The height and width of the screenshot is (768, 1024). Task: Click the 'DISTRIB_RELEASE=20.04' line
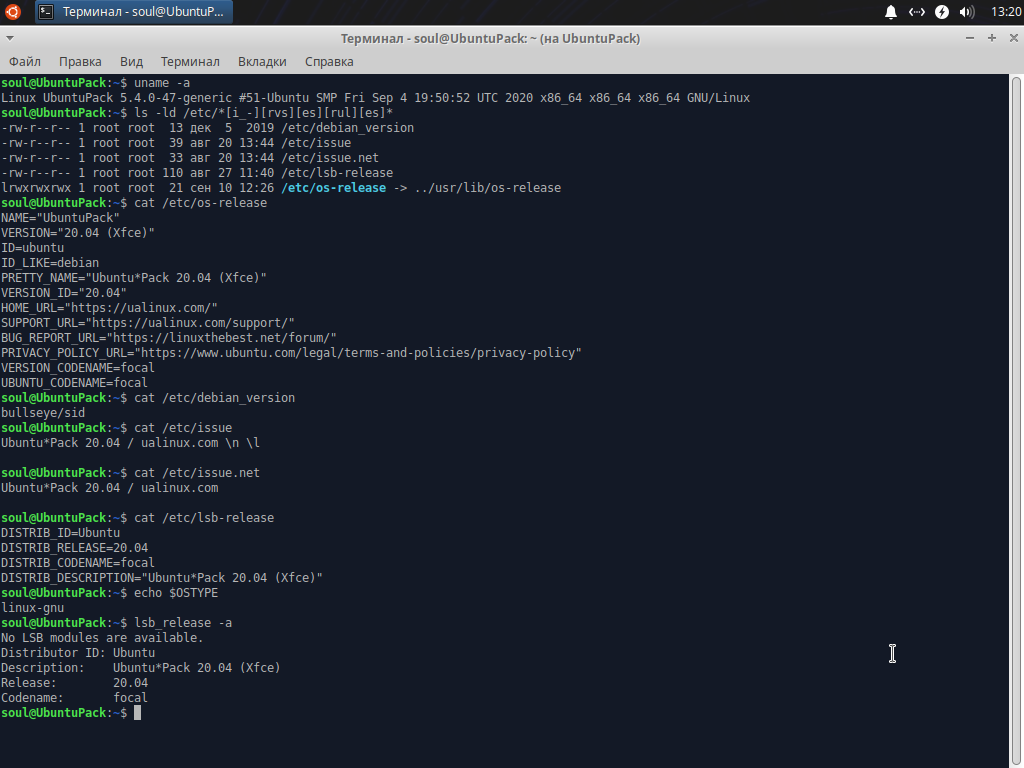click(74, 548)
